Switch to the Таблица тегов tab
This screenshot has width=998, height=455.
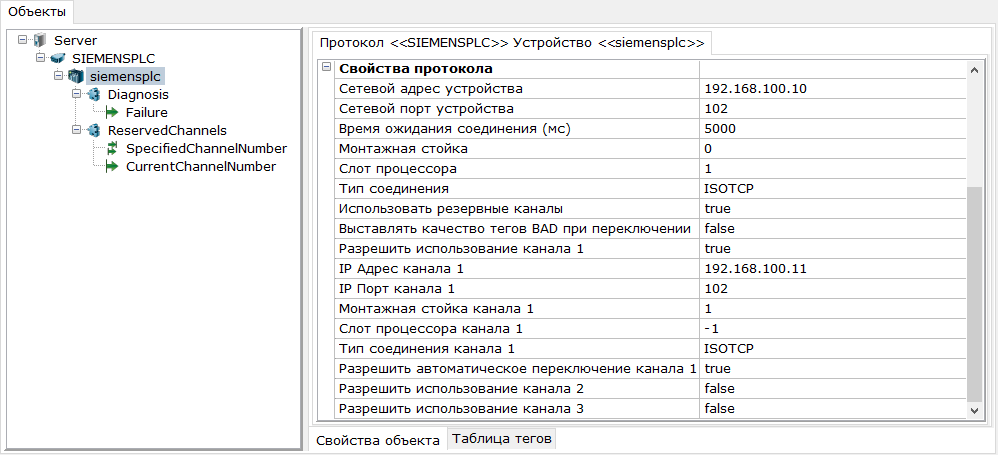502,438
